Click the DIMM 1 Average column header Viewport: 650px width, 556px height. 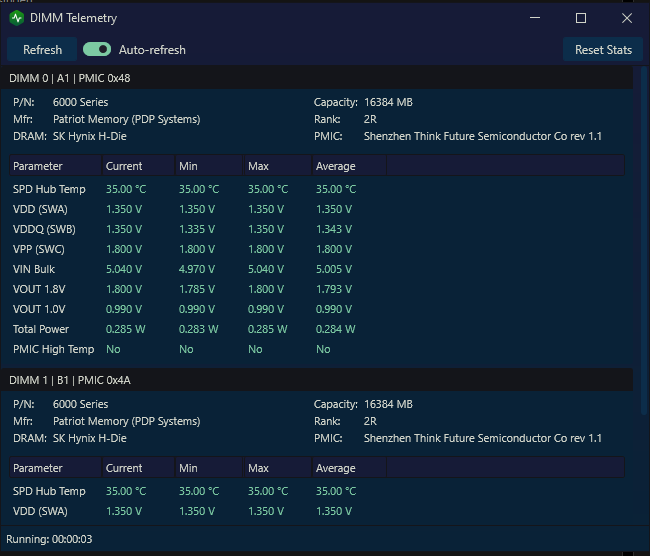pos(349,468)
